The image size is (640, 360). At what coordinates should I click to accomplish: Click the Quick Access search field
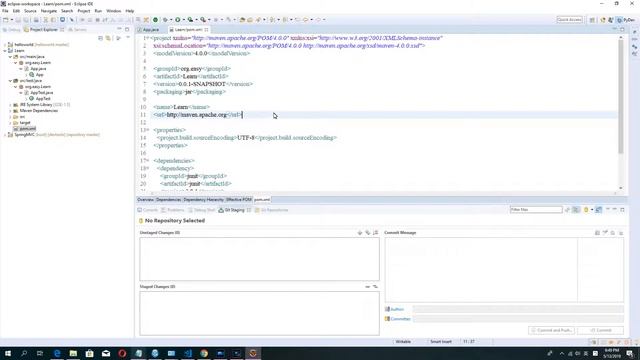coord(569,20)
